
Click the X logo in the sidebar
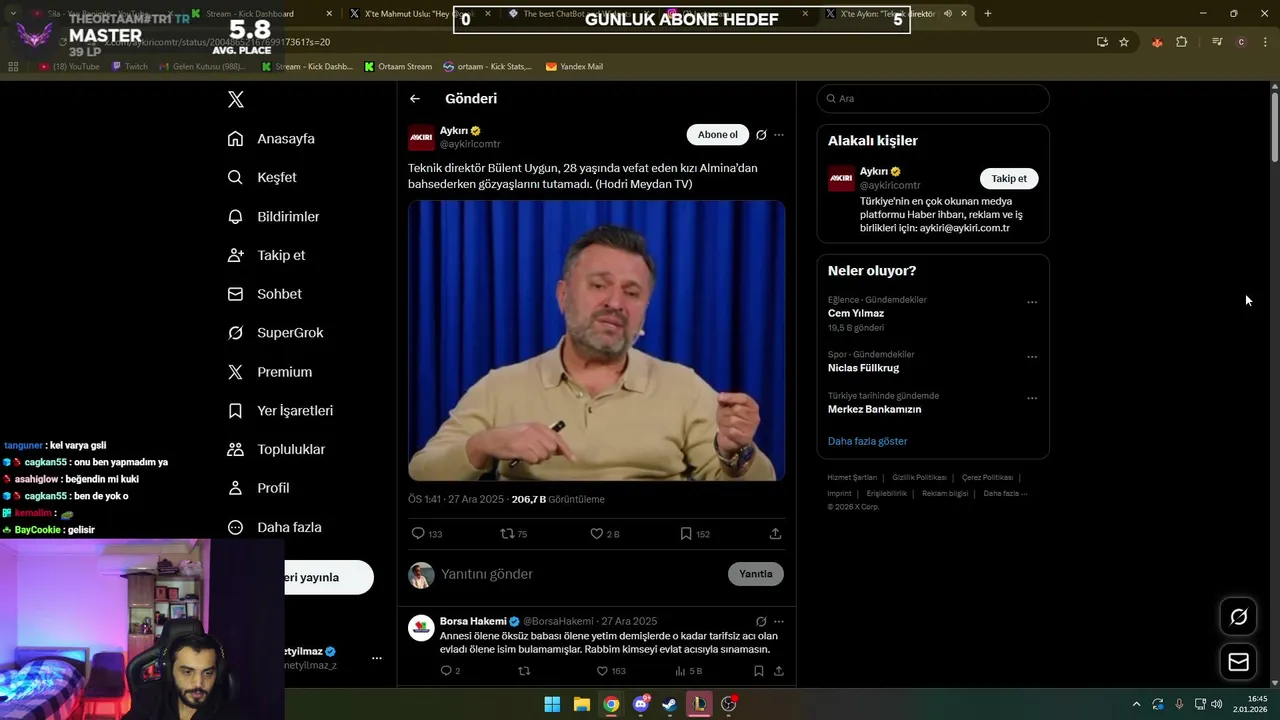pos(236,99)
